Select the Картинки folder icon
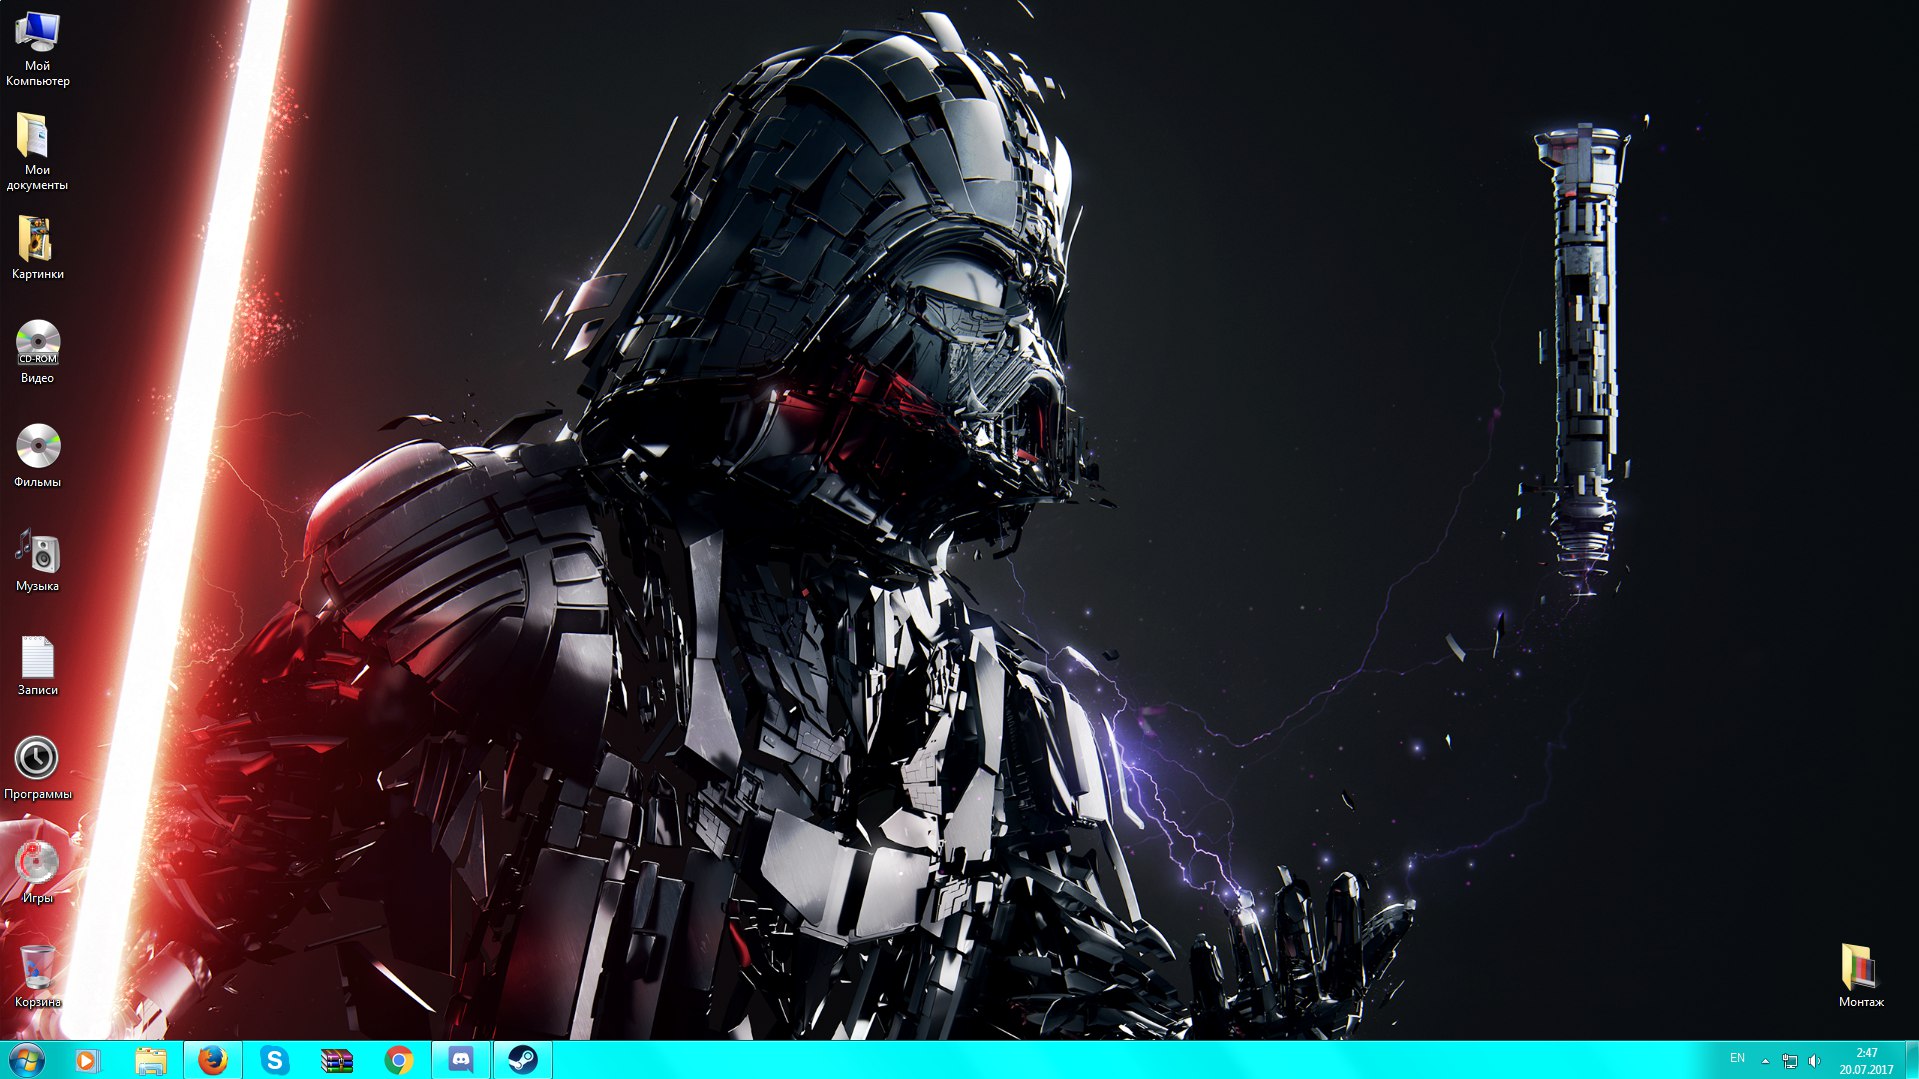Screen dimensions: 1919x1079 (36, 240)
